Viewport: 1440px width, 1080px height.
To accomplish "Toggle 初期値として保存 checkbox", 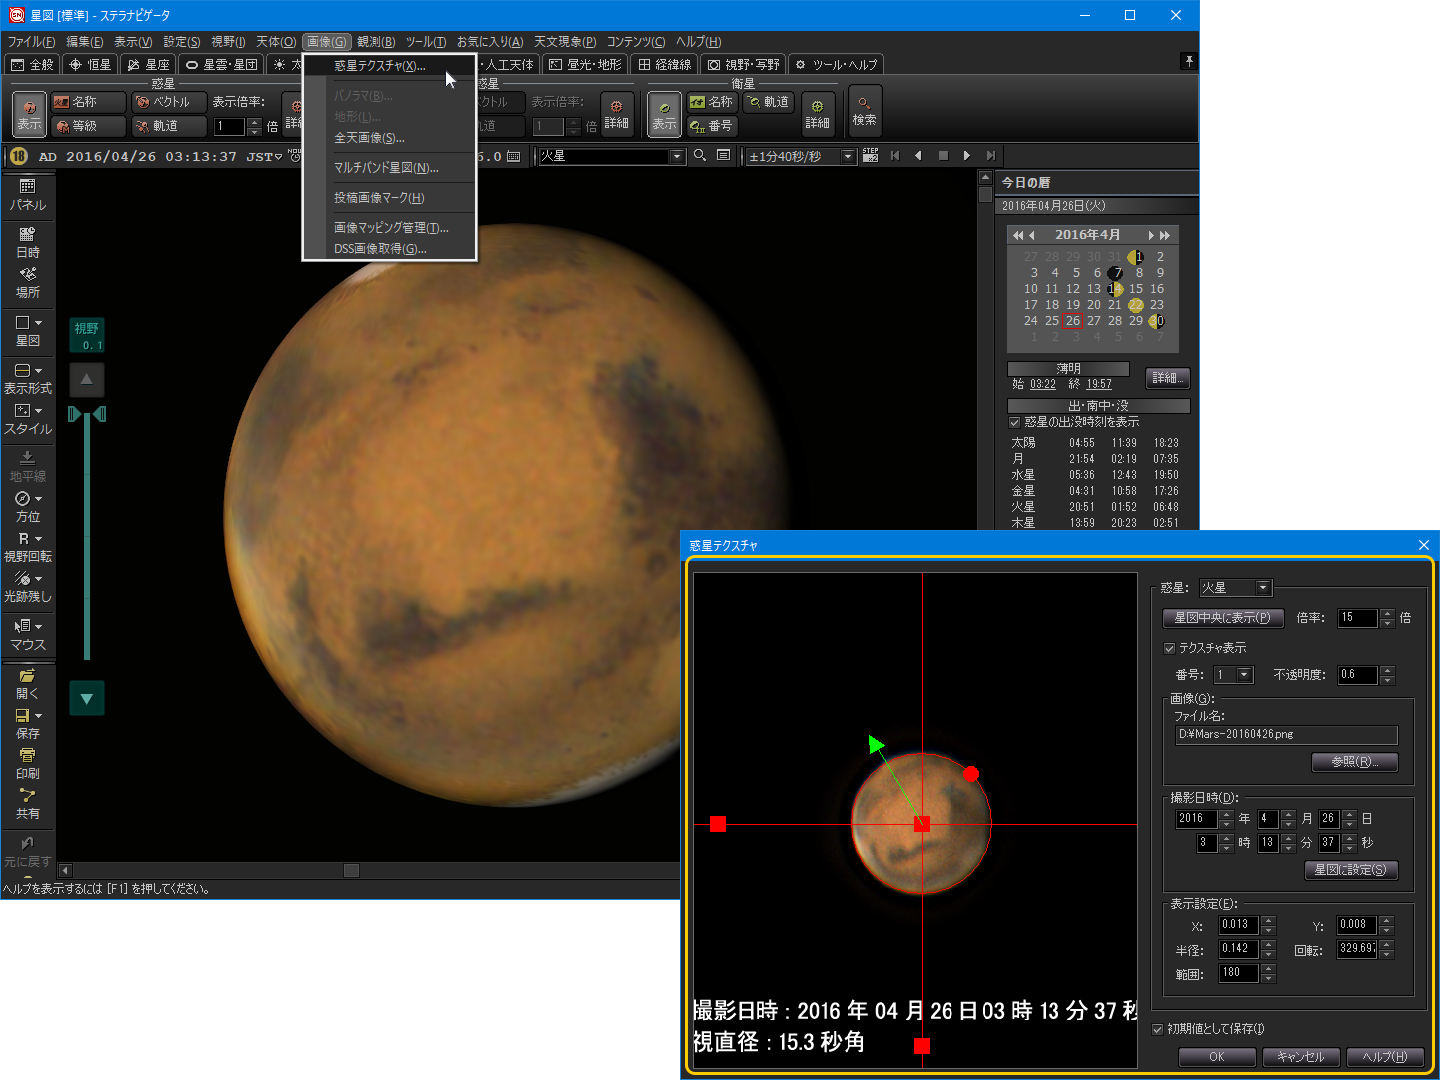I will click(1158, 1029).
